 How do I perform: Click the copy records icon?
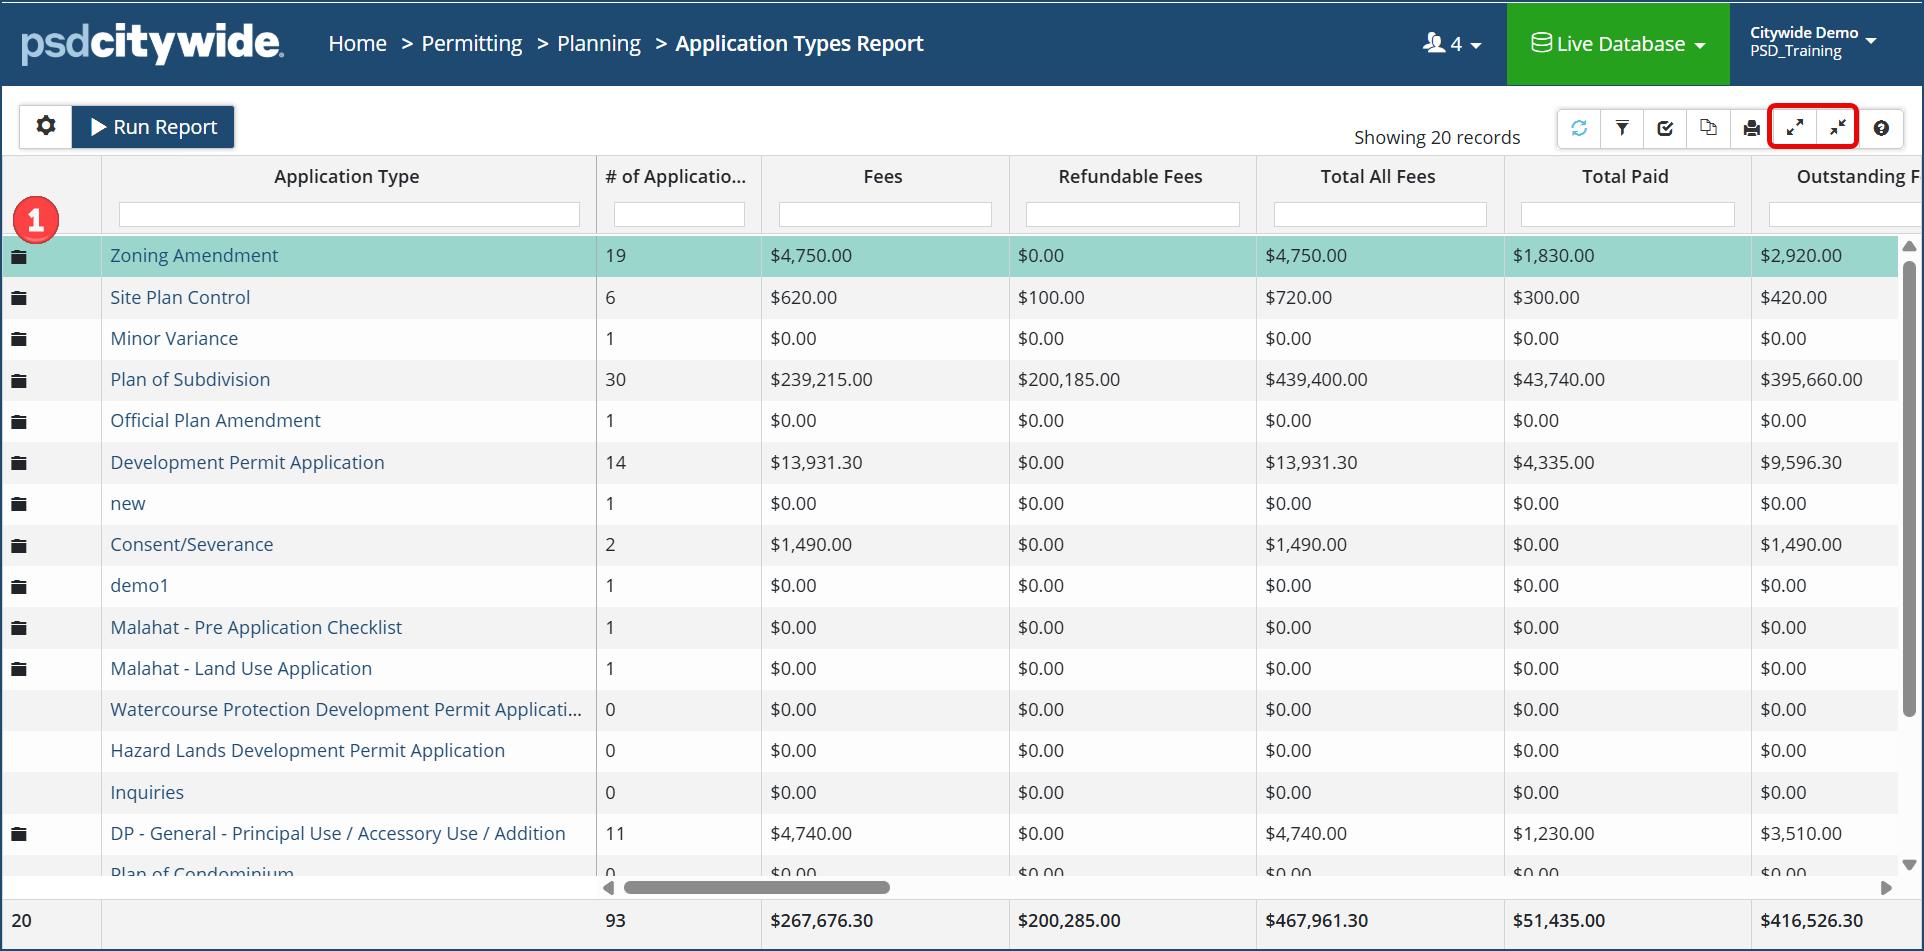(1708, 128)
